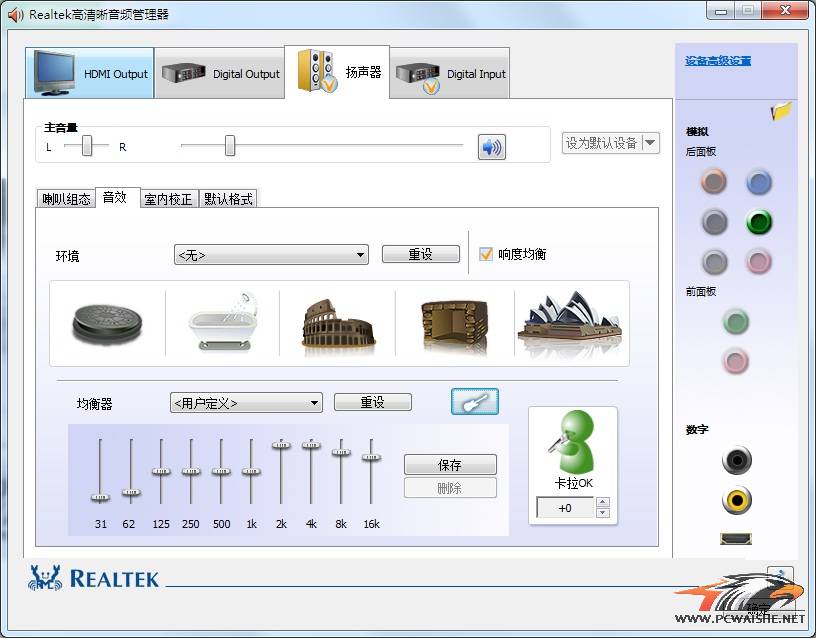Minimize the Realtek audio manager window
Screen dimensions: 816x638
721,10
